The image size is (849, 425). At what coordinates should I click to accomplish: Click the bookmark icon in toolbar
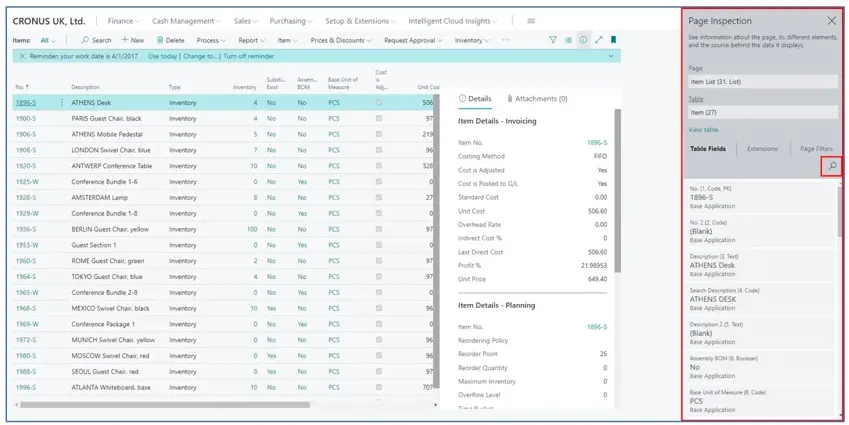(613, 40)
